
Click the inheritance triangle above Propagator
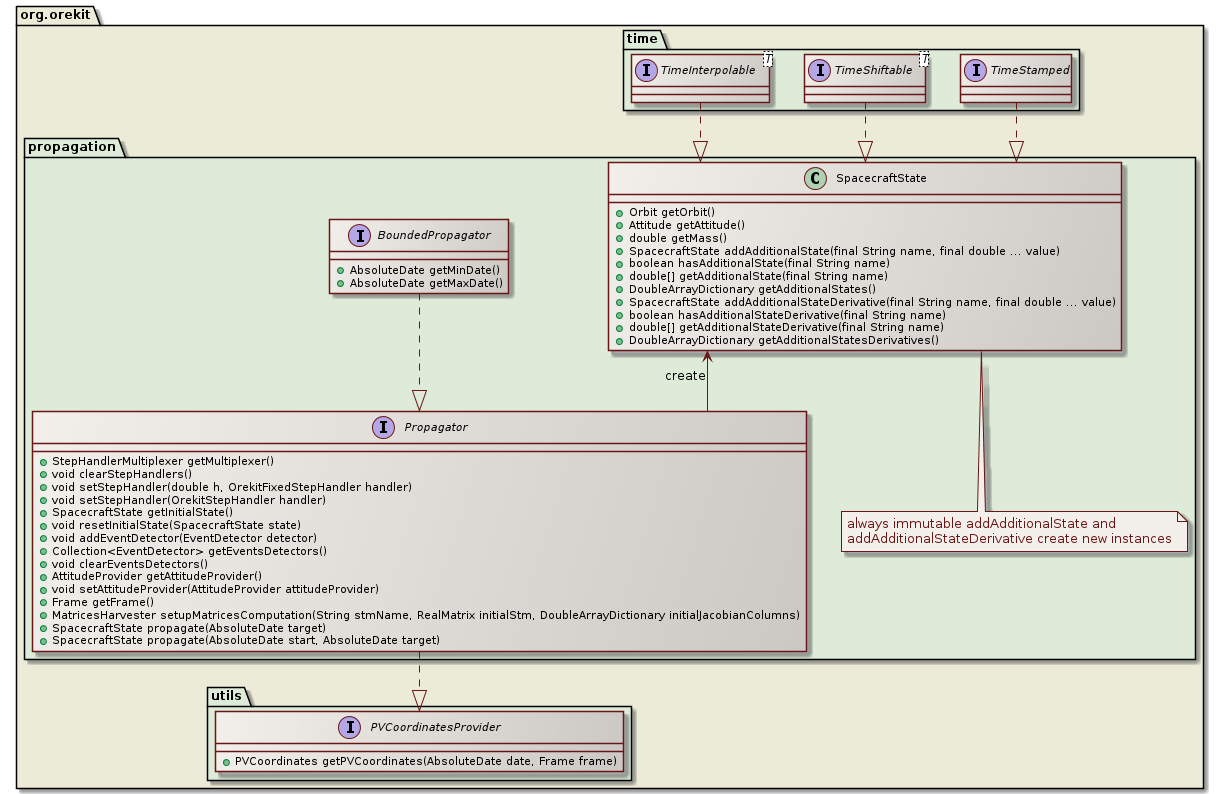[x=418, y=400]
